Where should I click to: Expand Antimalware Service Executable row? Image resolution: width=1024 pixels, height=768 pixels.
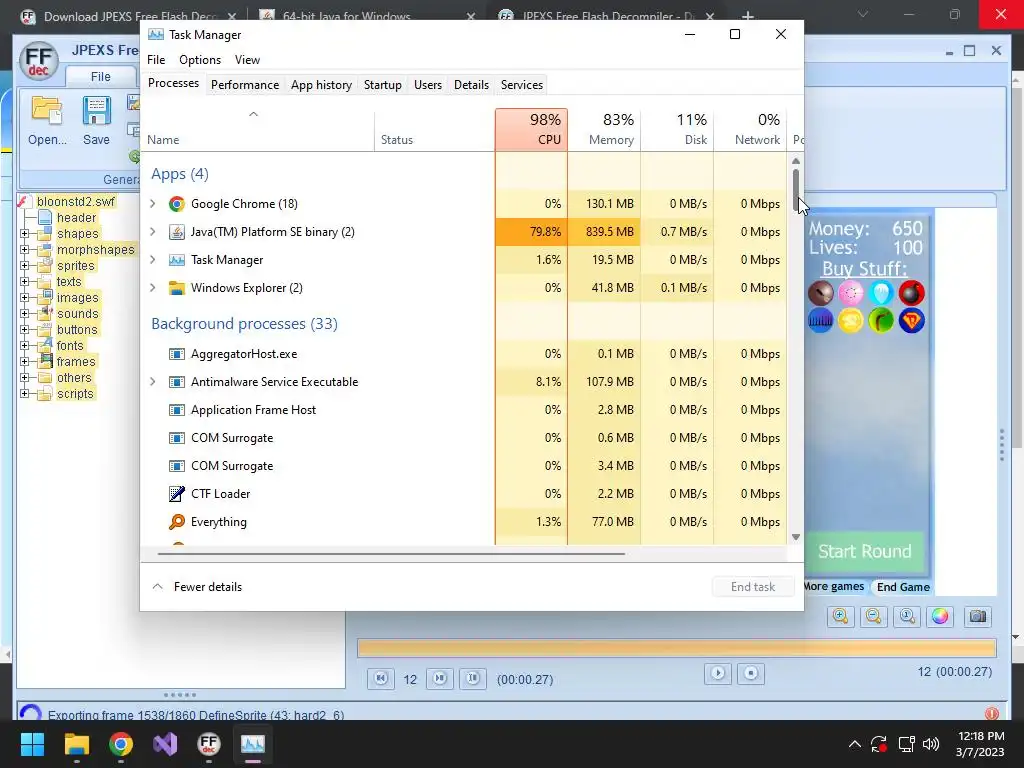[x=153, y=382]
